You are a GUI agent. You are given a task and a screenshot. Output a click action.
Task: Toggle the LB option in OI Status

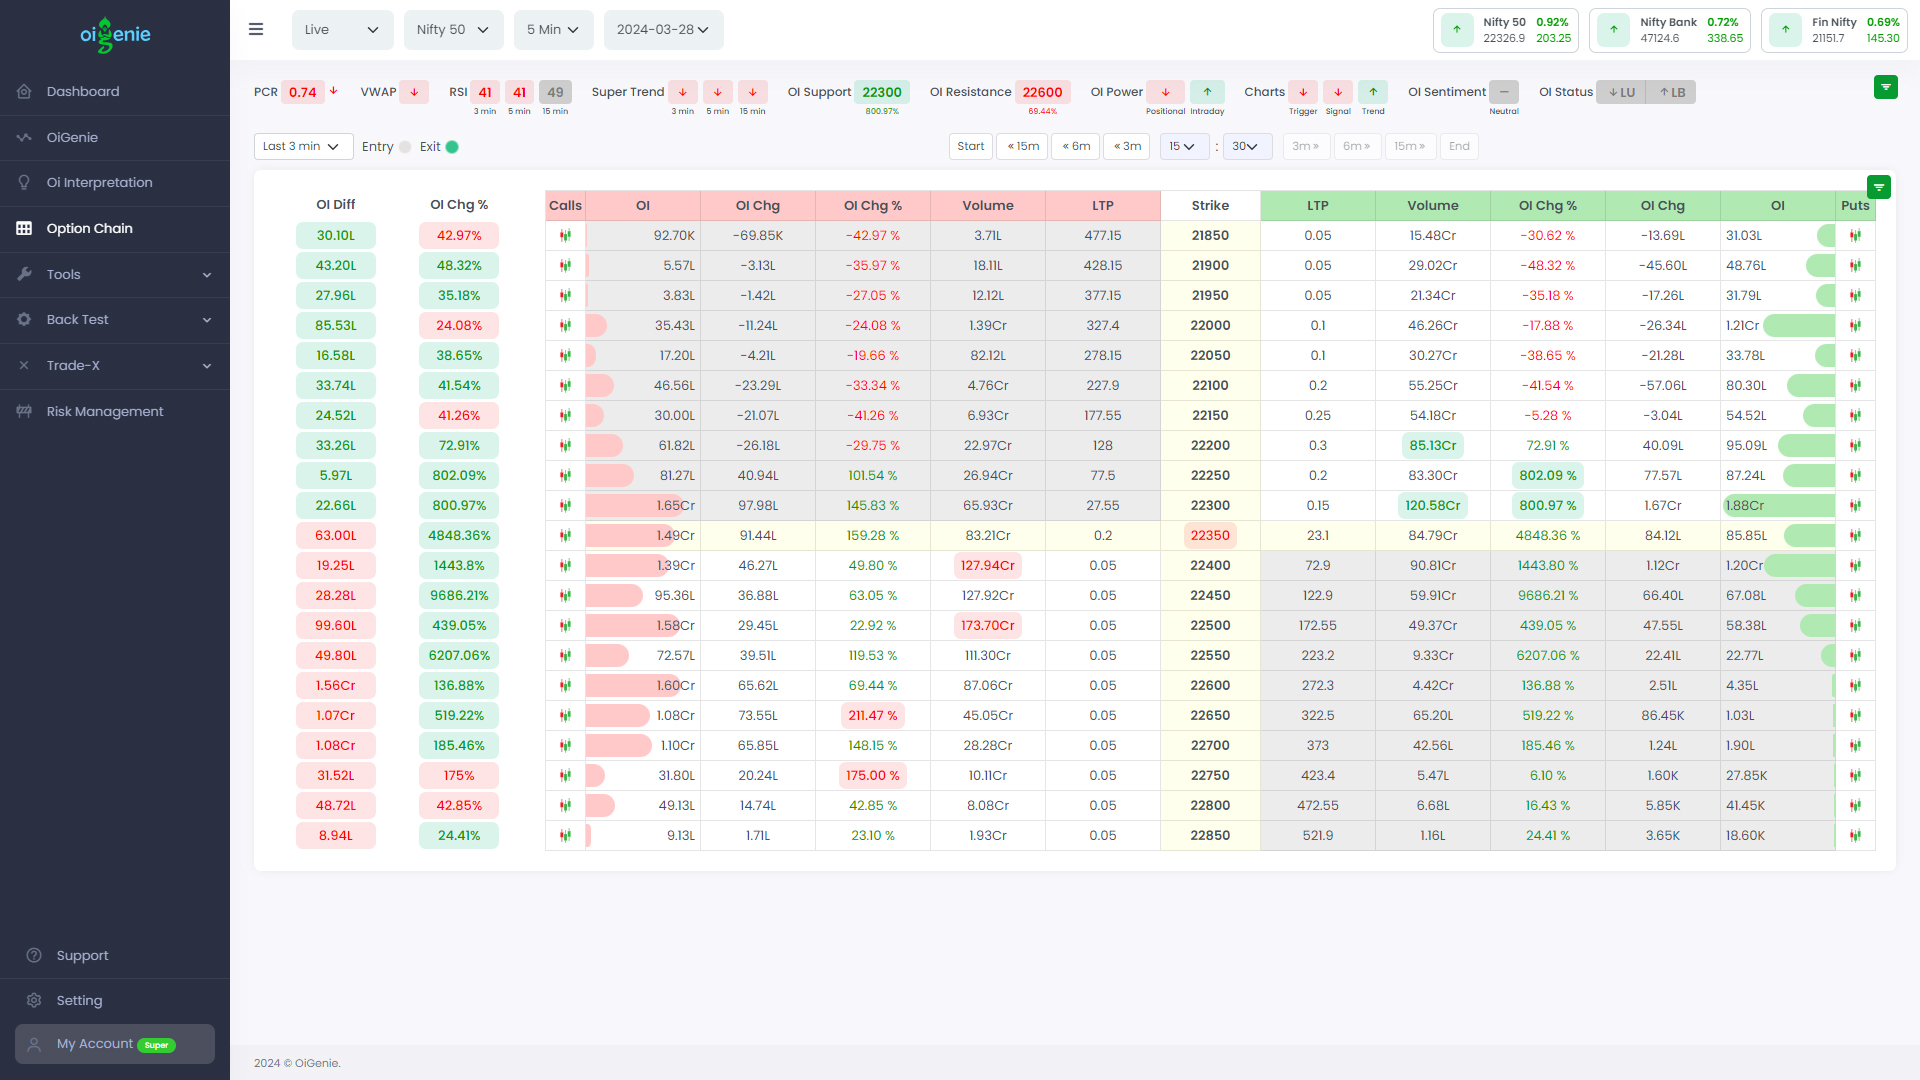click(1671, 91)
